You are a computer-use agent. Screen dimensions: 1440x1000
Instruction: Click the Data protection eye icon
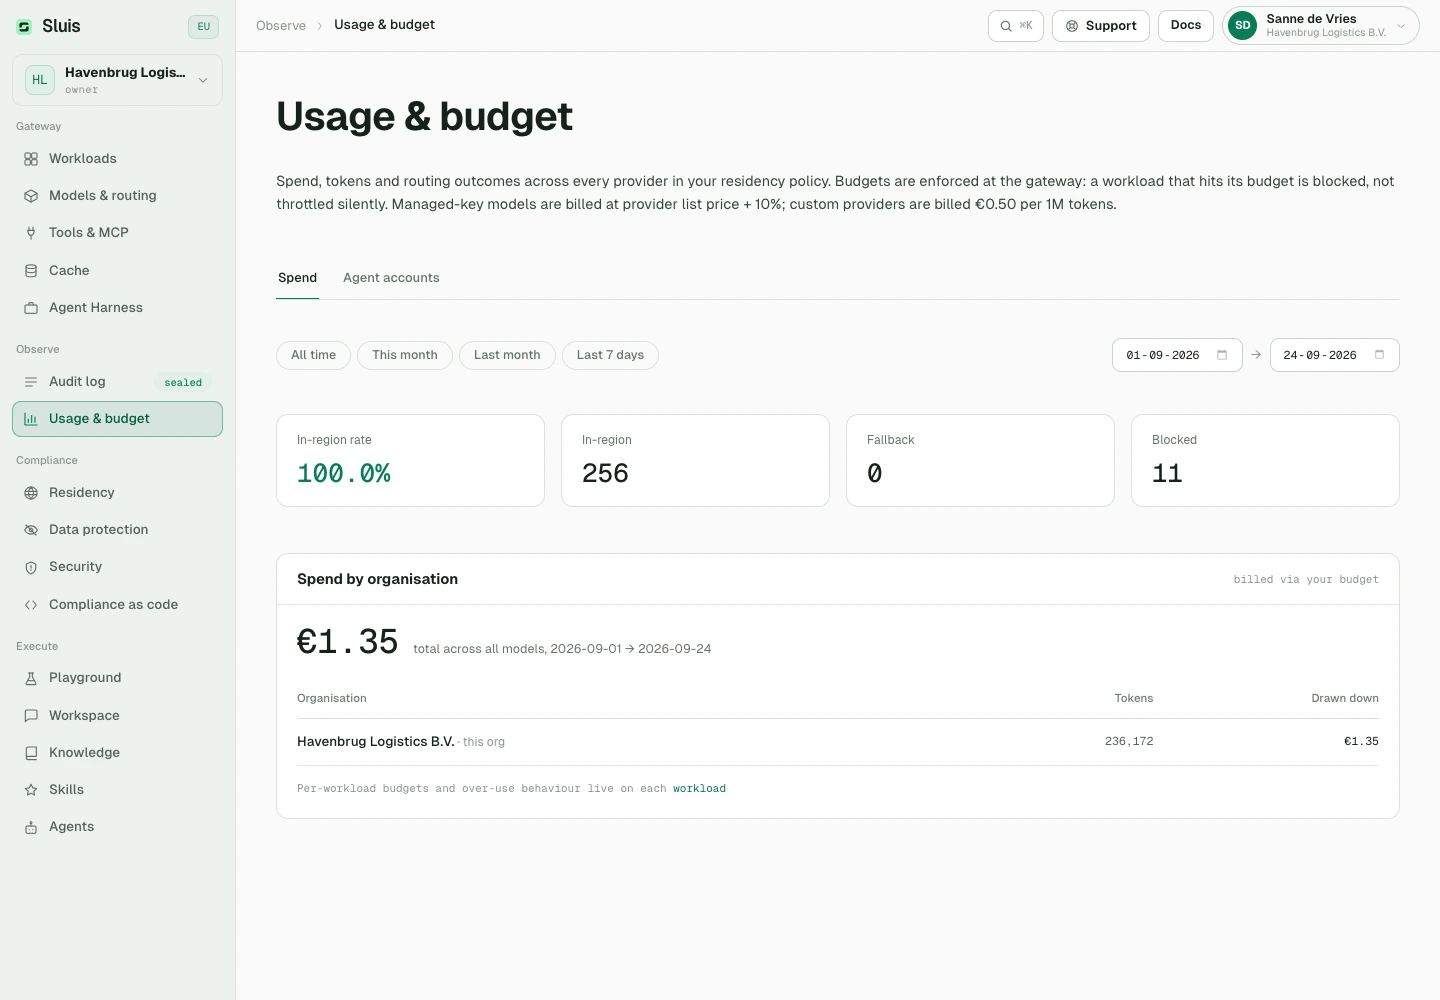31,530
